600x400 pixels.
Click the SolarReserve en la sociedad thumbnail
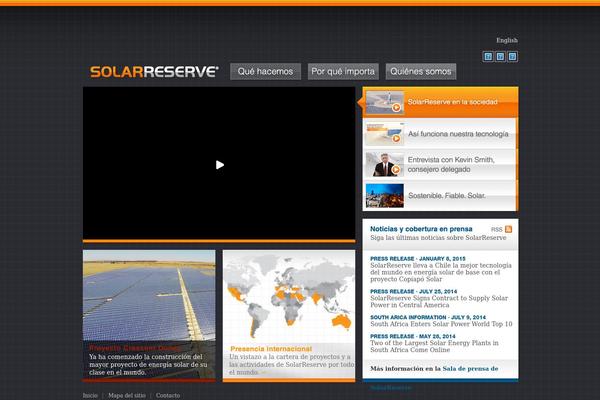(x=385, y=102)
